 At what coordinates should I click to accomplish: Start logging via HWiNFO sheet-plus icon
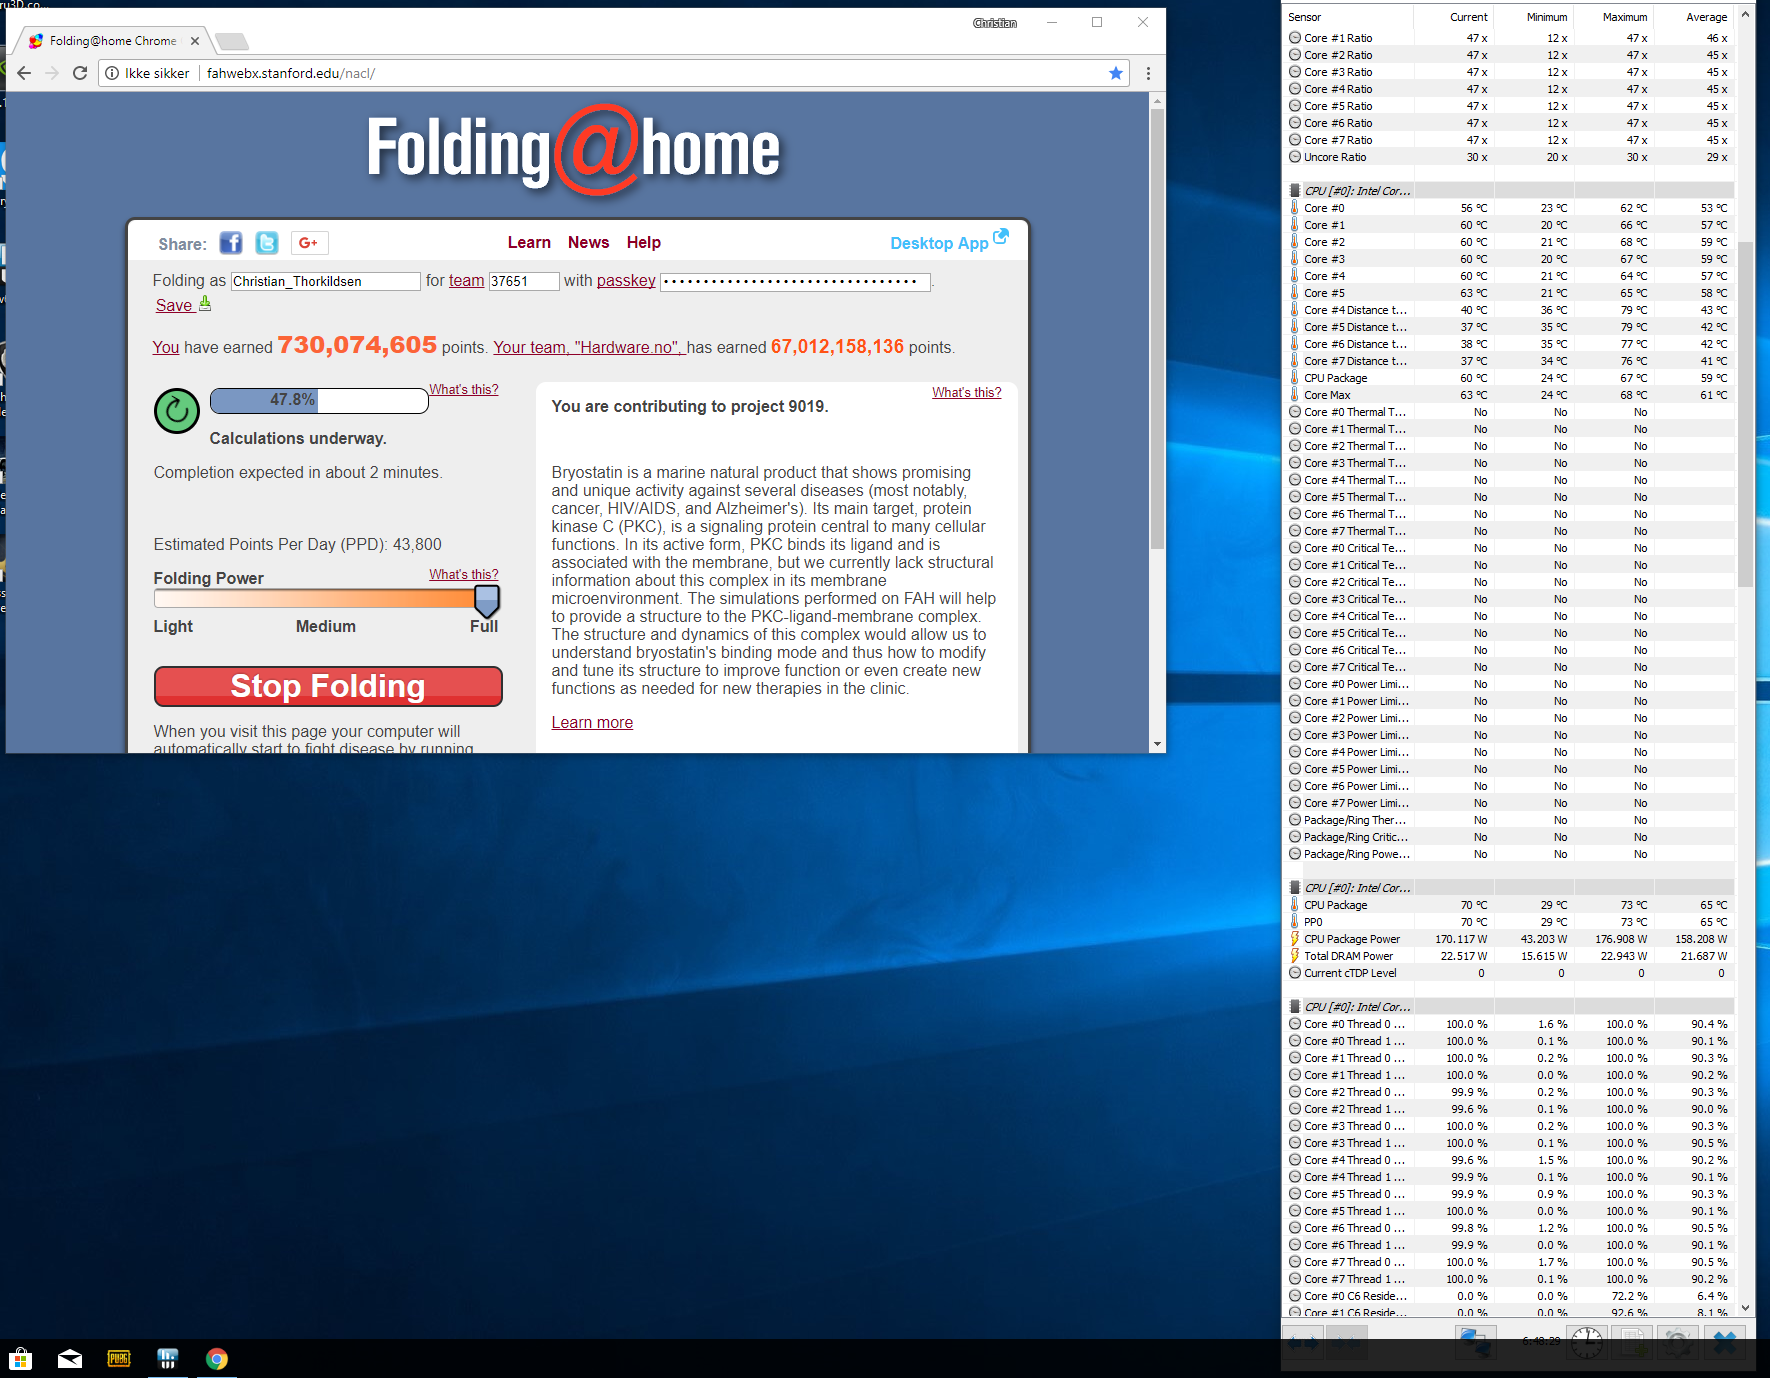pos(1633,1342)
